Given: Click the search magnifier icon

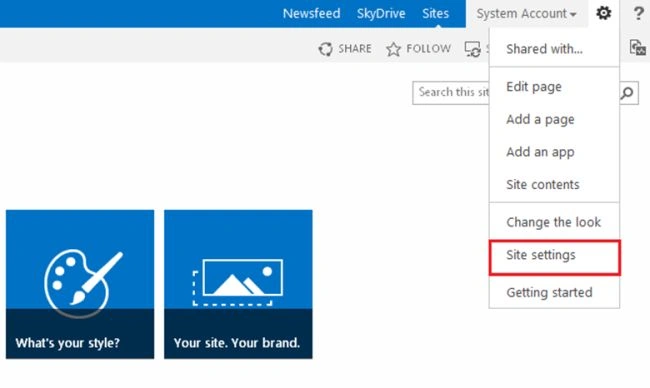Looking at the screenshot, I should tap(628, 93).
